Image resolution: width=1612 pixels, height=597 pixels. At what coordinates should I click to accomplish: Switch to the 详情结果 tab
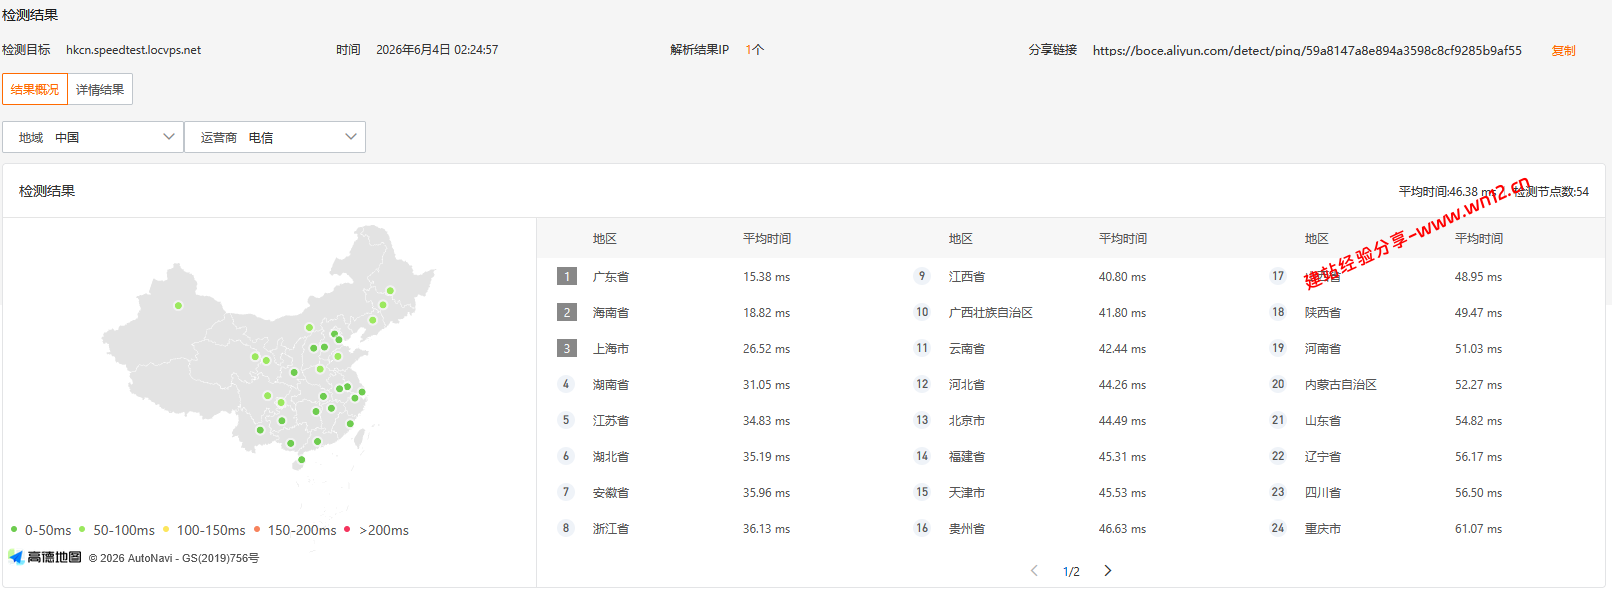pos(100,89)
